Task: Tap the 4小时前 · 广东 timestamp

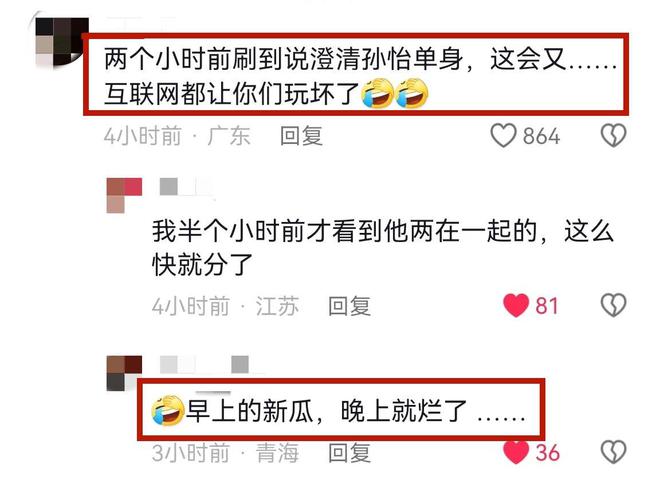Action: [x=177, y=136]
